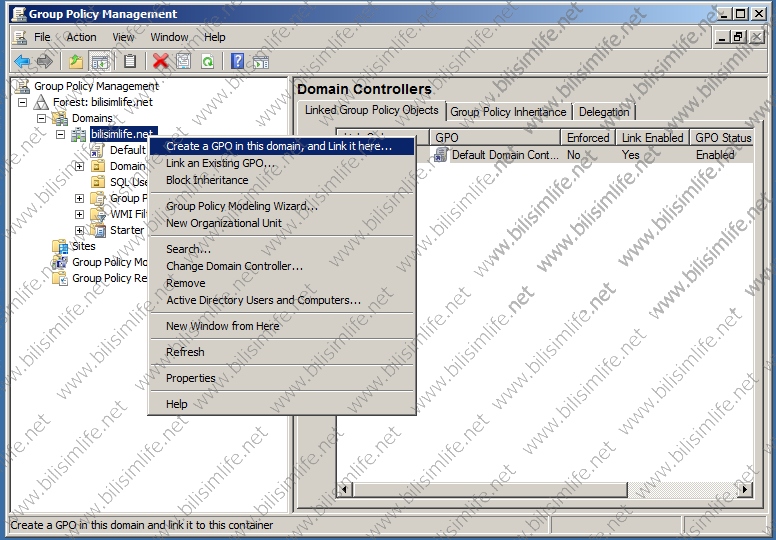Viewport: 776px width, 540px height.
Task: Click the horizontal scrollbar left arrow
Action: click(345, 490)
